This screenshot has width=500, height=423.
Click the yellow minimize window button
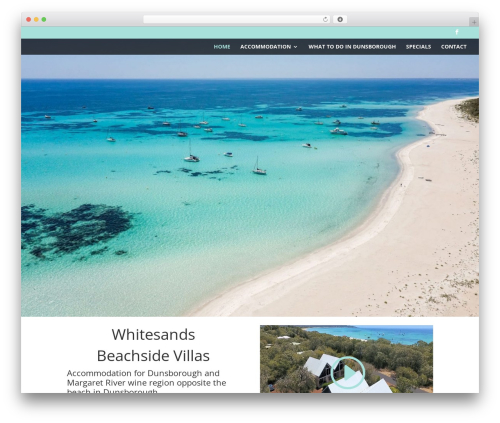click(36, 20)
